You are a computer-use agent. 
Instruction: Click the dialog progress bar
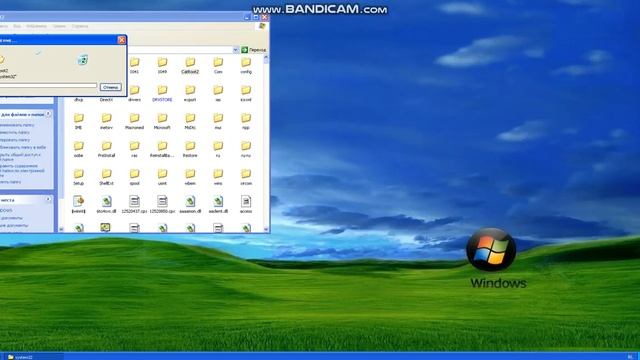pos(48,85)
